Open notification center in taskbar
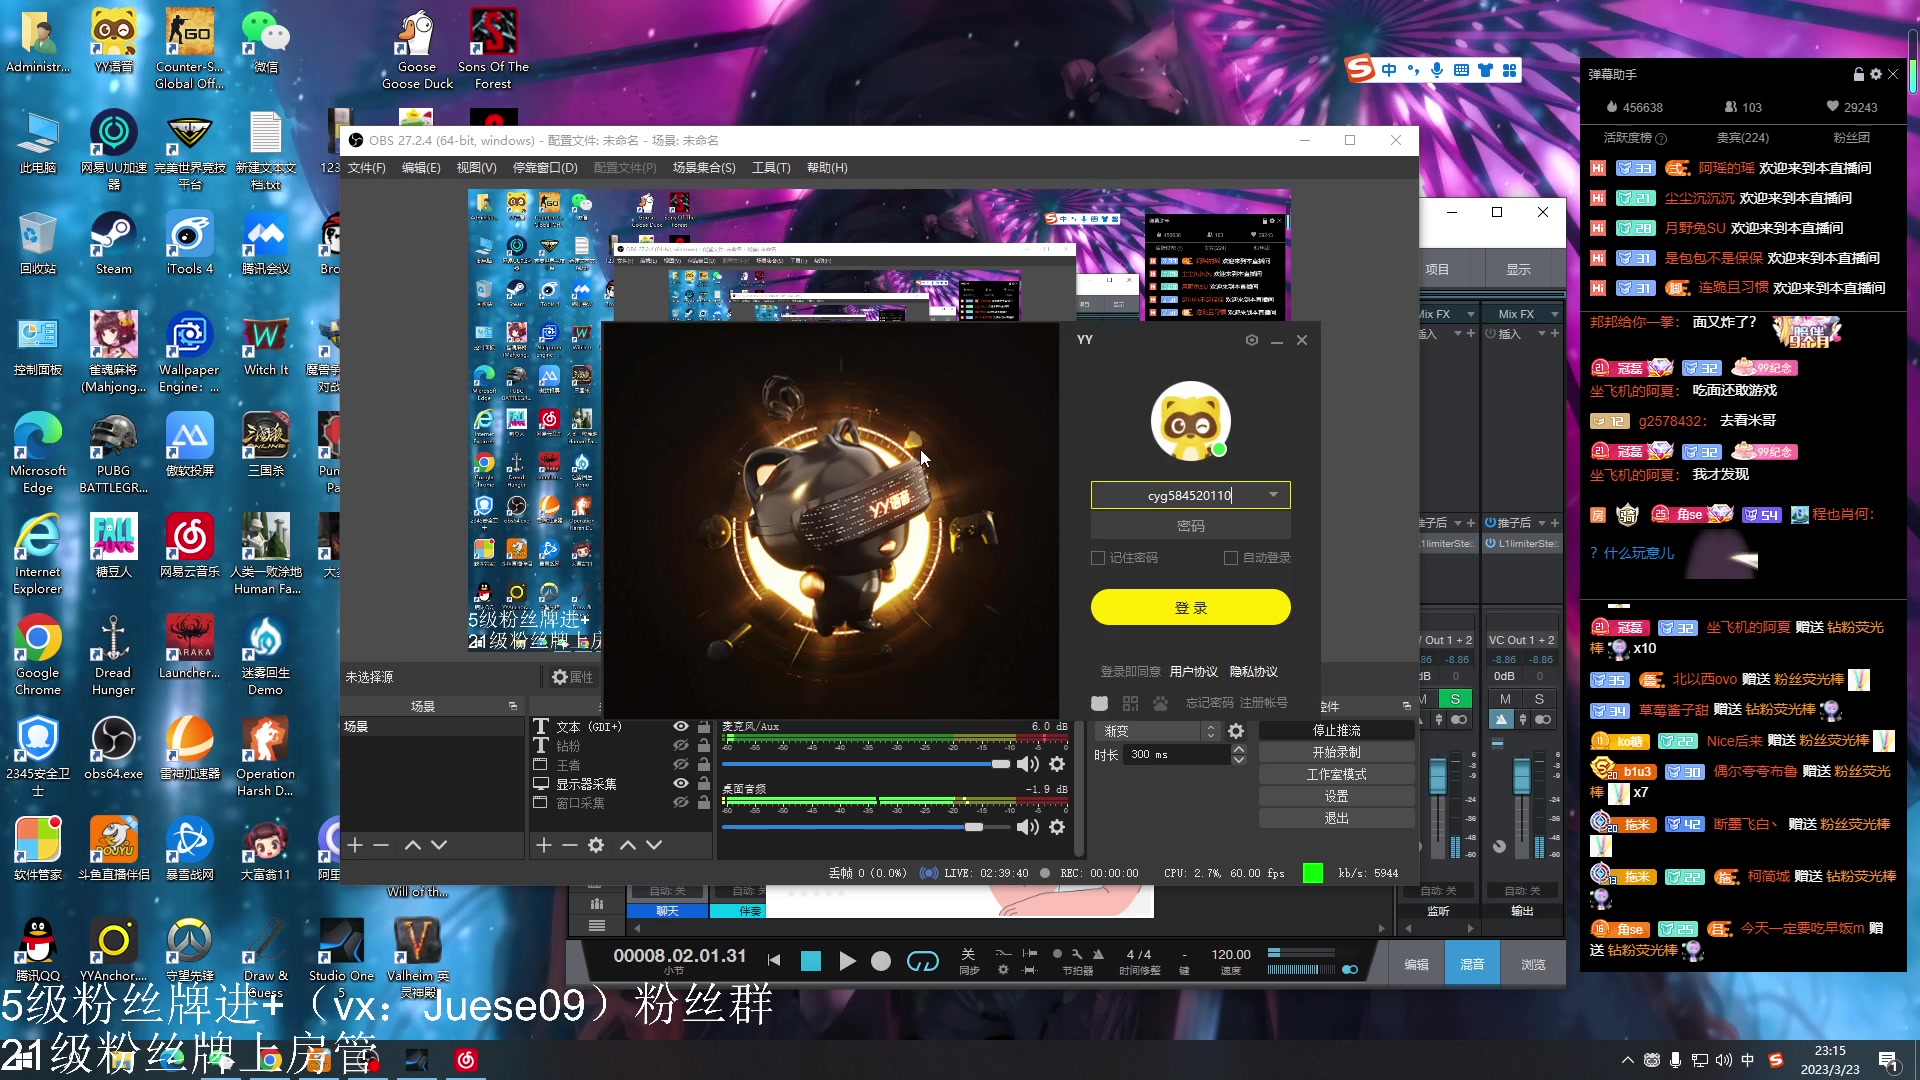Viewport: 1920px width, 1080px height. pos(1889,1061)
